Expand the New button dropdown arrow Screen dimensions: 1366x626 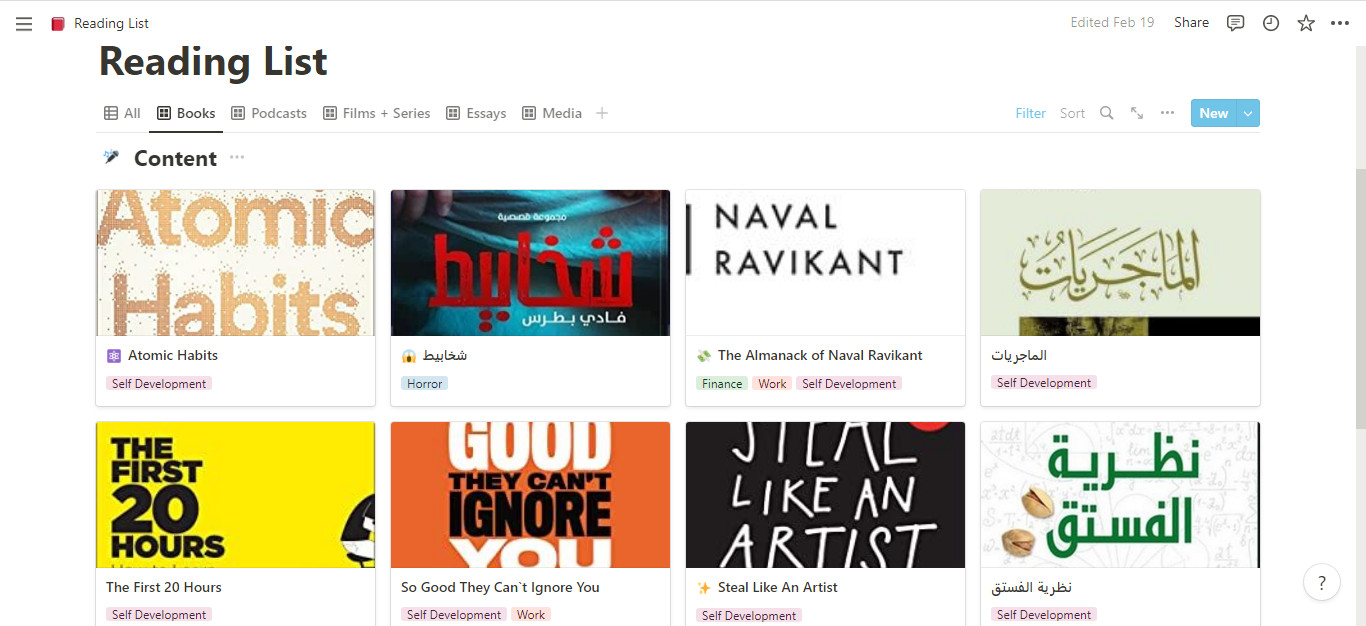1248,113
